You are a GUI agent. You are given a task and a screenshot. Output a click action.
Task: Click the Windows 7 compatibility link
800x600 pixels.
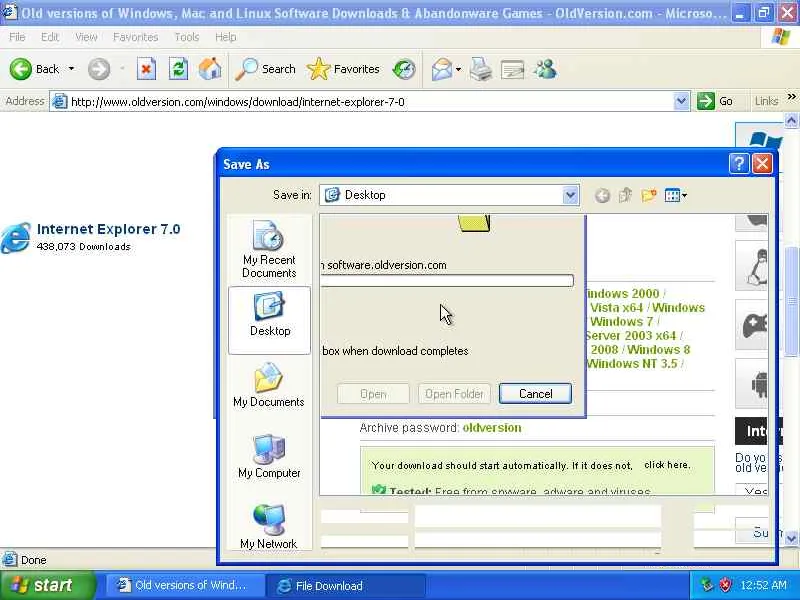621,321
